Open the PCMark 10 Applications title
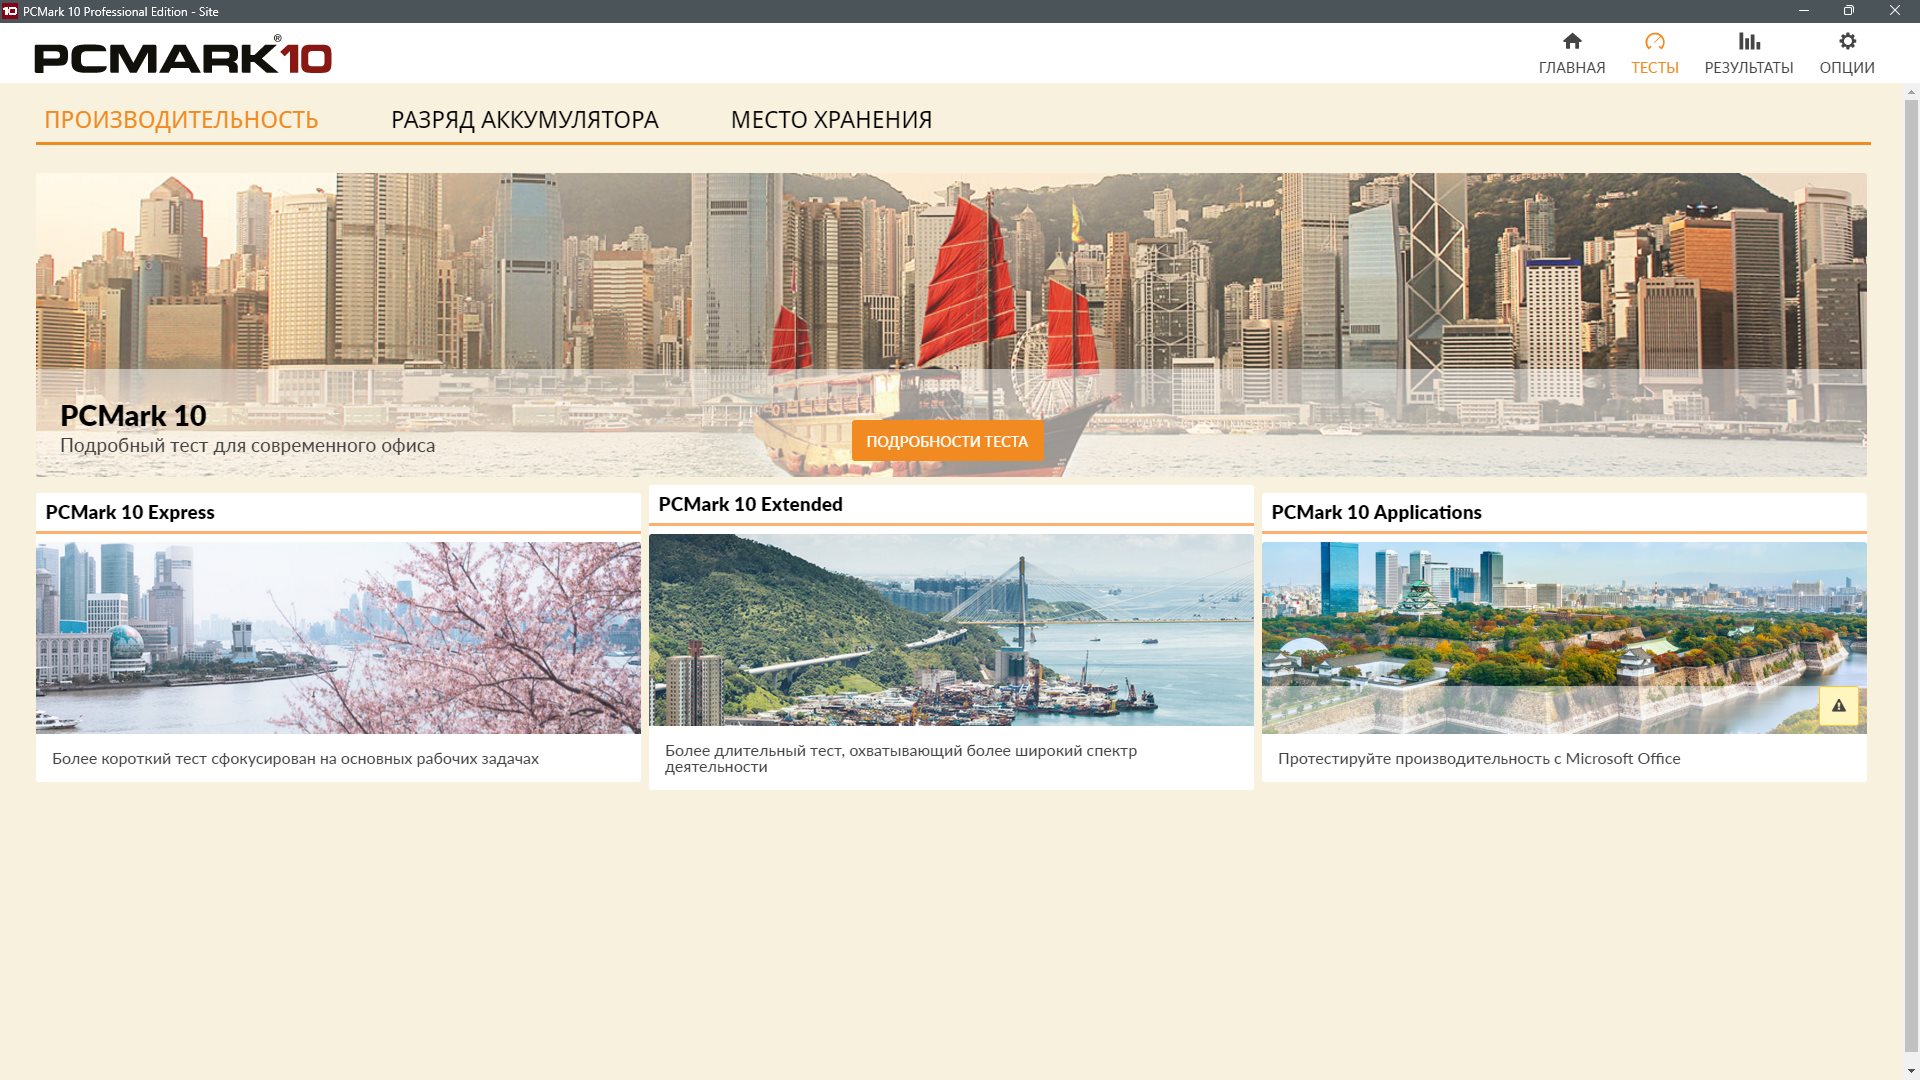Screen dimensions: 1920x1080 click(1376, 512)
